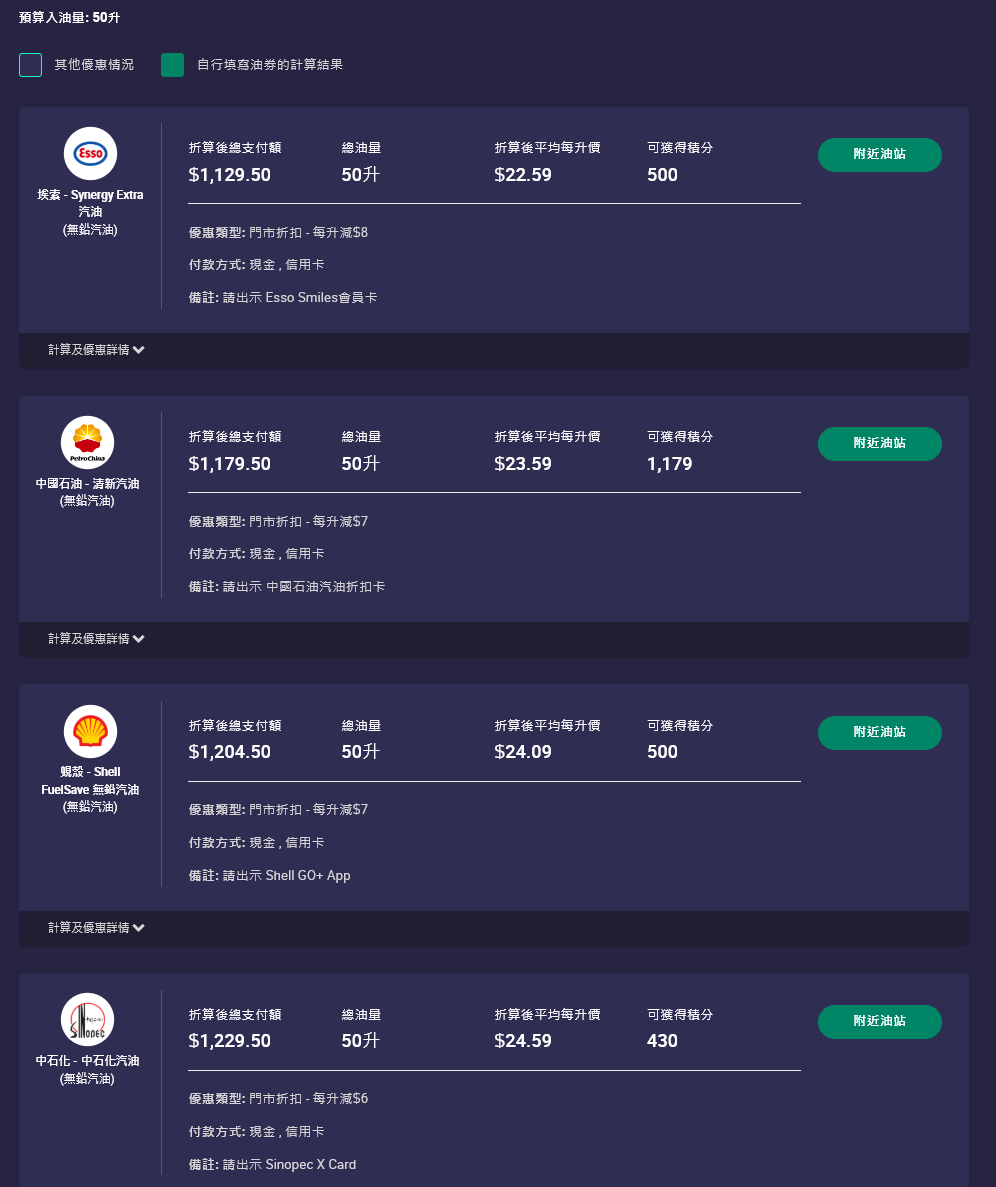Click Esso's $1,129.50 total price value
This screenshot has width=996, height=1187.
click(x=229, y=175)
